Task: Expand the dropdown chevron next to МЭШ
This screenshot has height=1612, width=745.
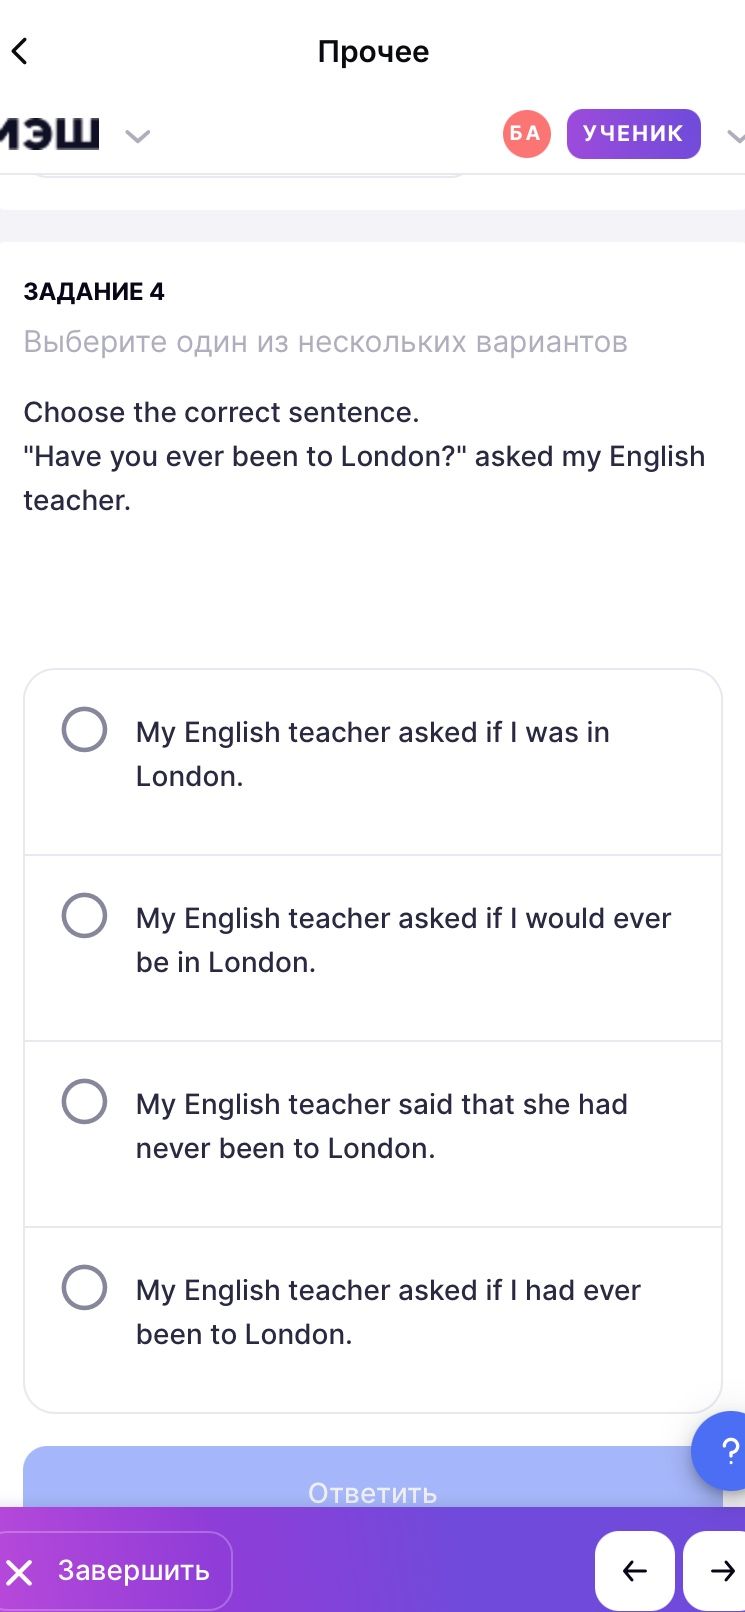Action: click(x=137, y=135)
